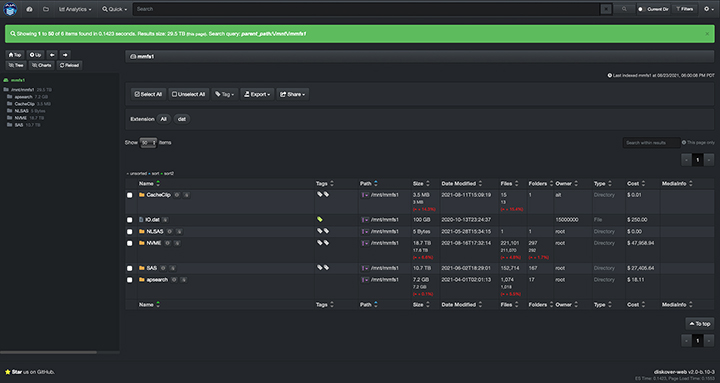Change the Show items count selector
This screenshot has height=383, width=720.
point(148,143)
